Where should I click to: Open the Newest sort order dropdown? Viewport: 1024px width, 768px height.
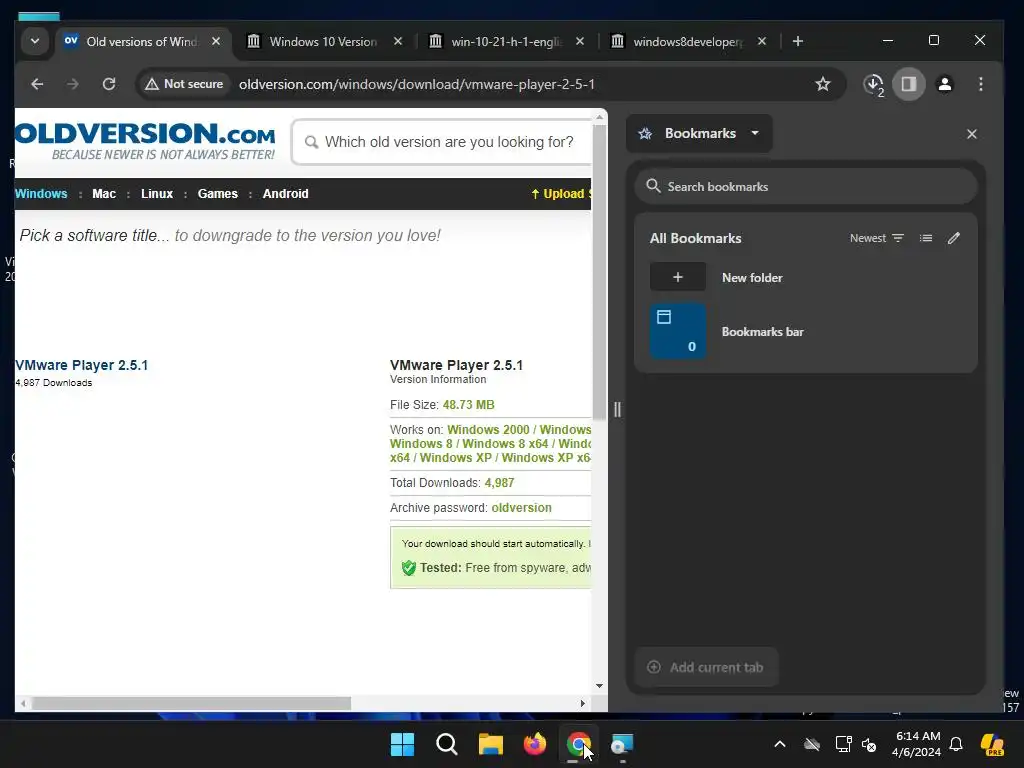(x=876, y=238)
